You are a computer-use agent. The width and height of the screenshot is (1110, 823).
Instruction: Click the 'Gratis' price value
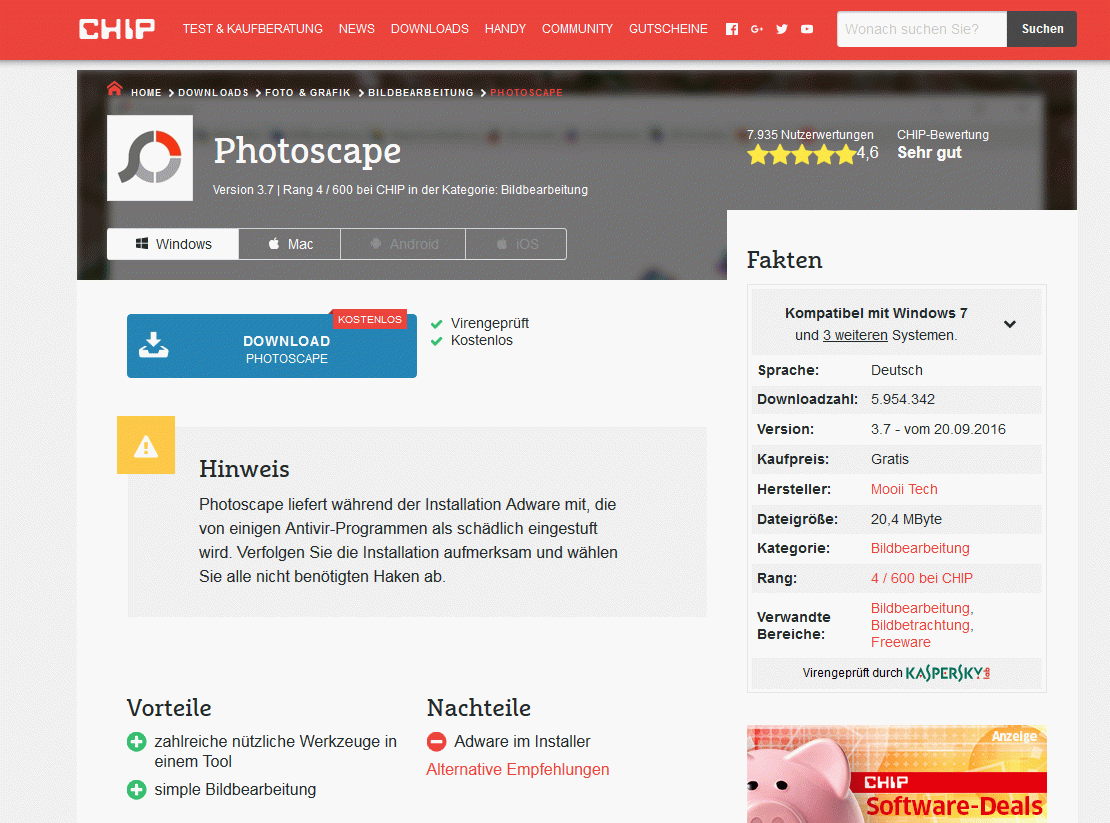(890, 459)
